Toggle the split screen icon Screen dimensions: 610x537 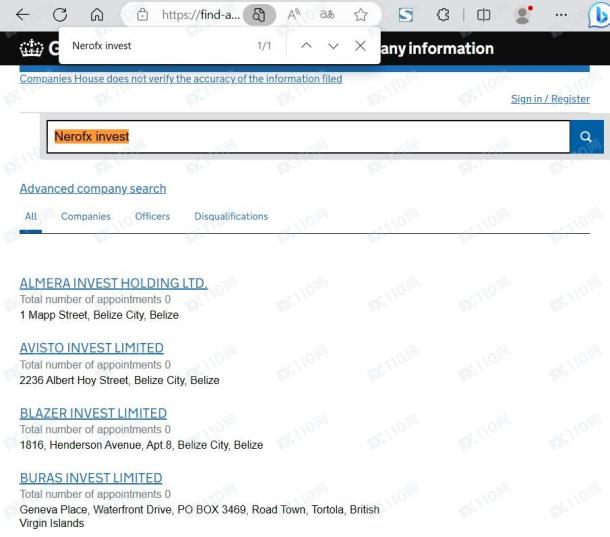[x=484, y=15]
